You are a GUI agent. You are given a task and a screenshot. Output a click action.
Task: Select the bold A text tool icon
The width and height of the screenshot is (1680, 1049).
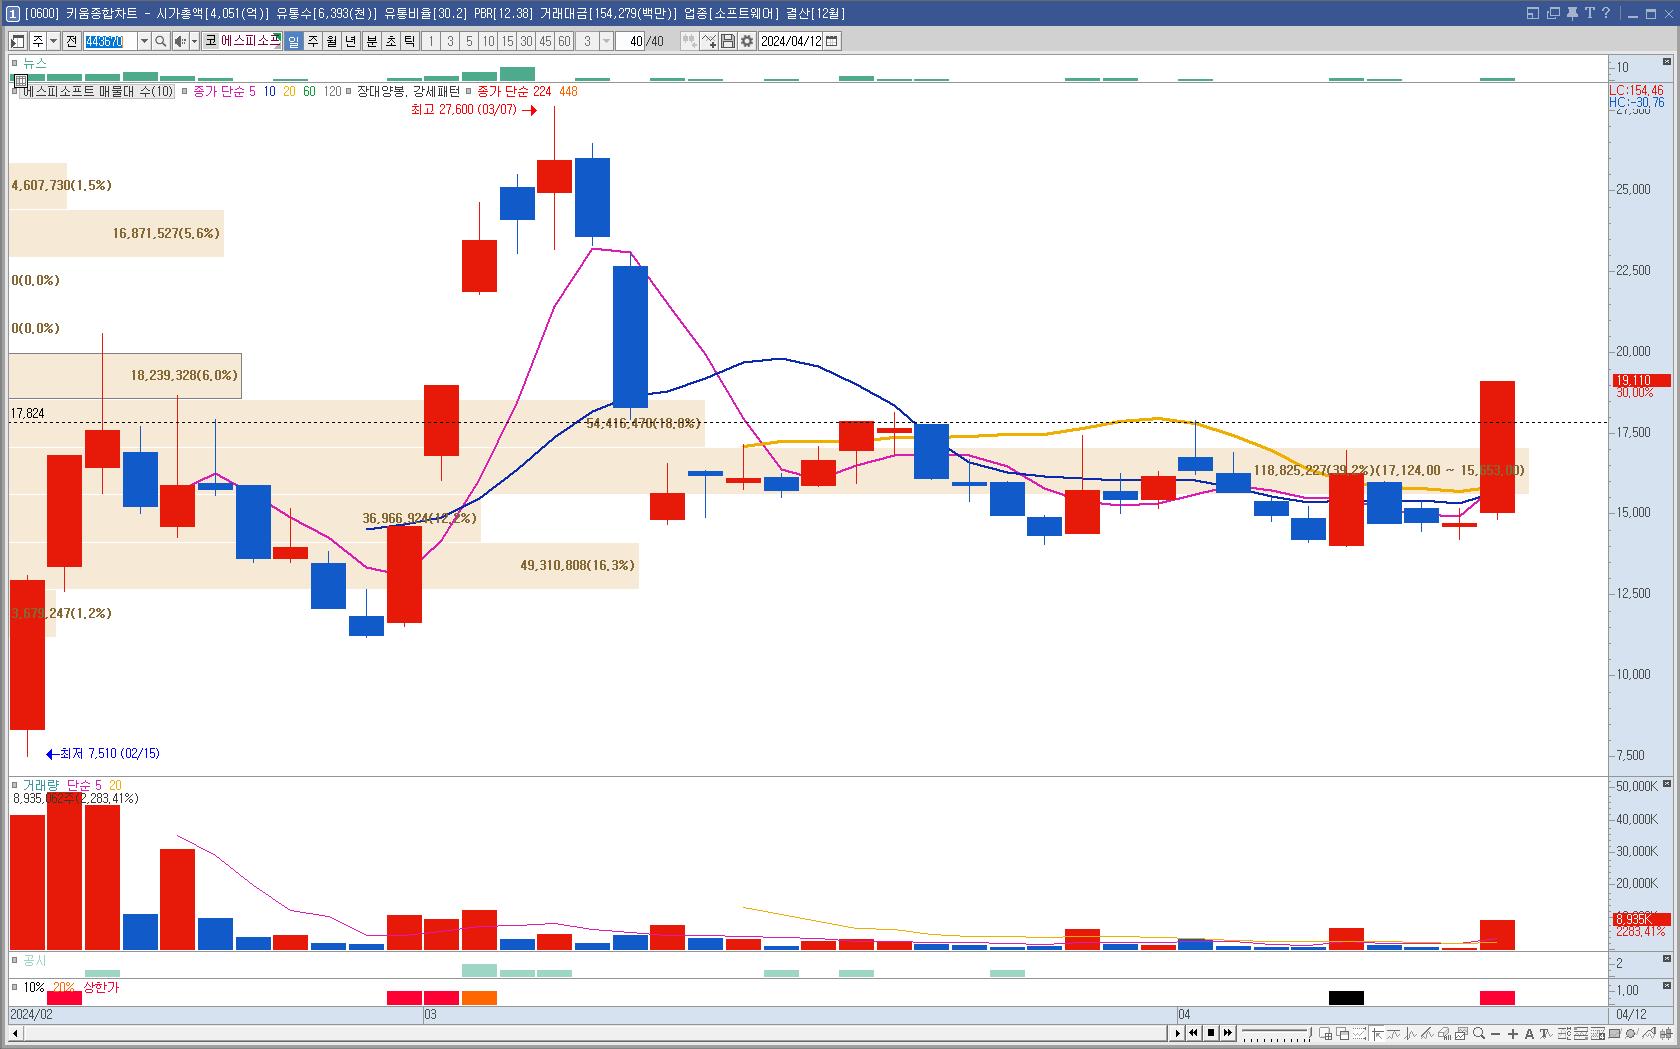pyautogui.click(x=1529, y=1033)
